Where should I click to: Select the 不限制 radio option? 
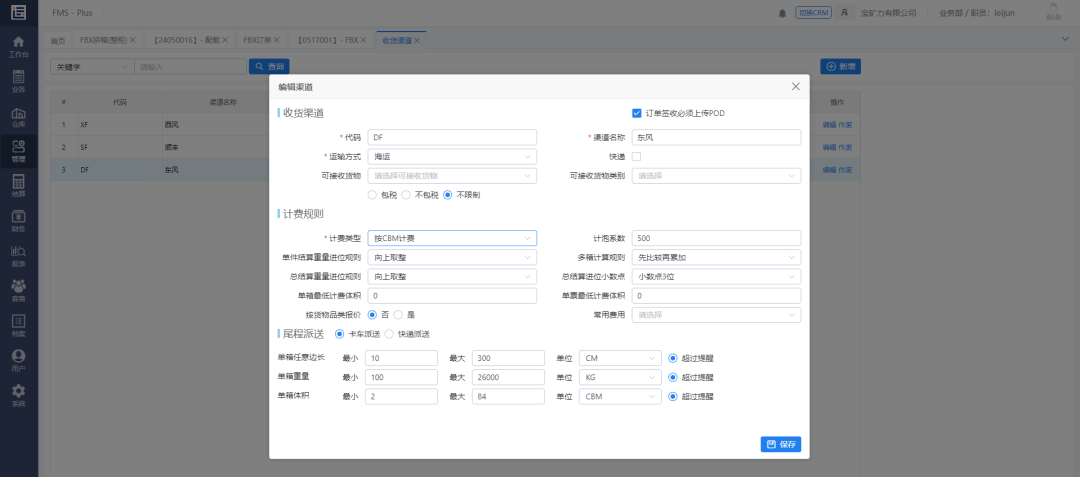tap(448, 195)
